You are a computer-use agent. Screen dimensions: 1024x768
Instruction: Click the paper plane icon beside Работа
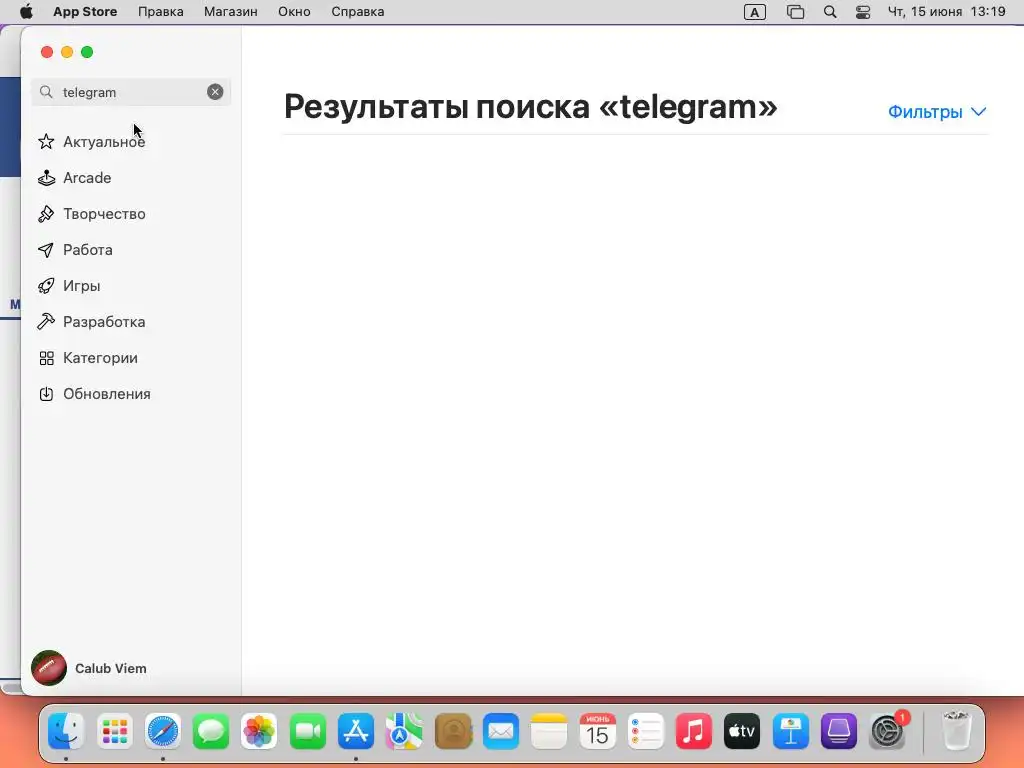(46, 249)
